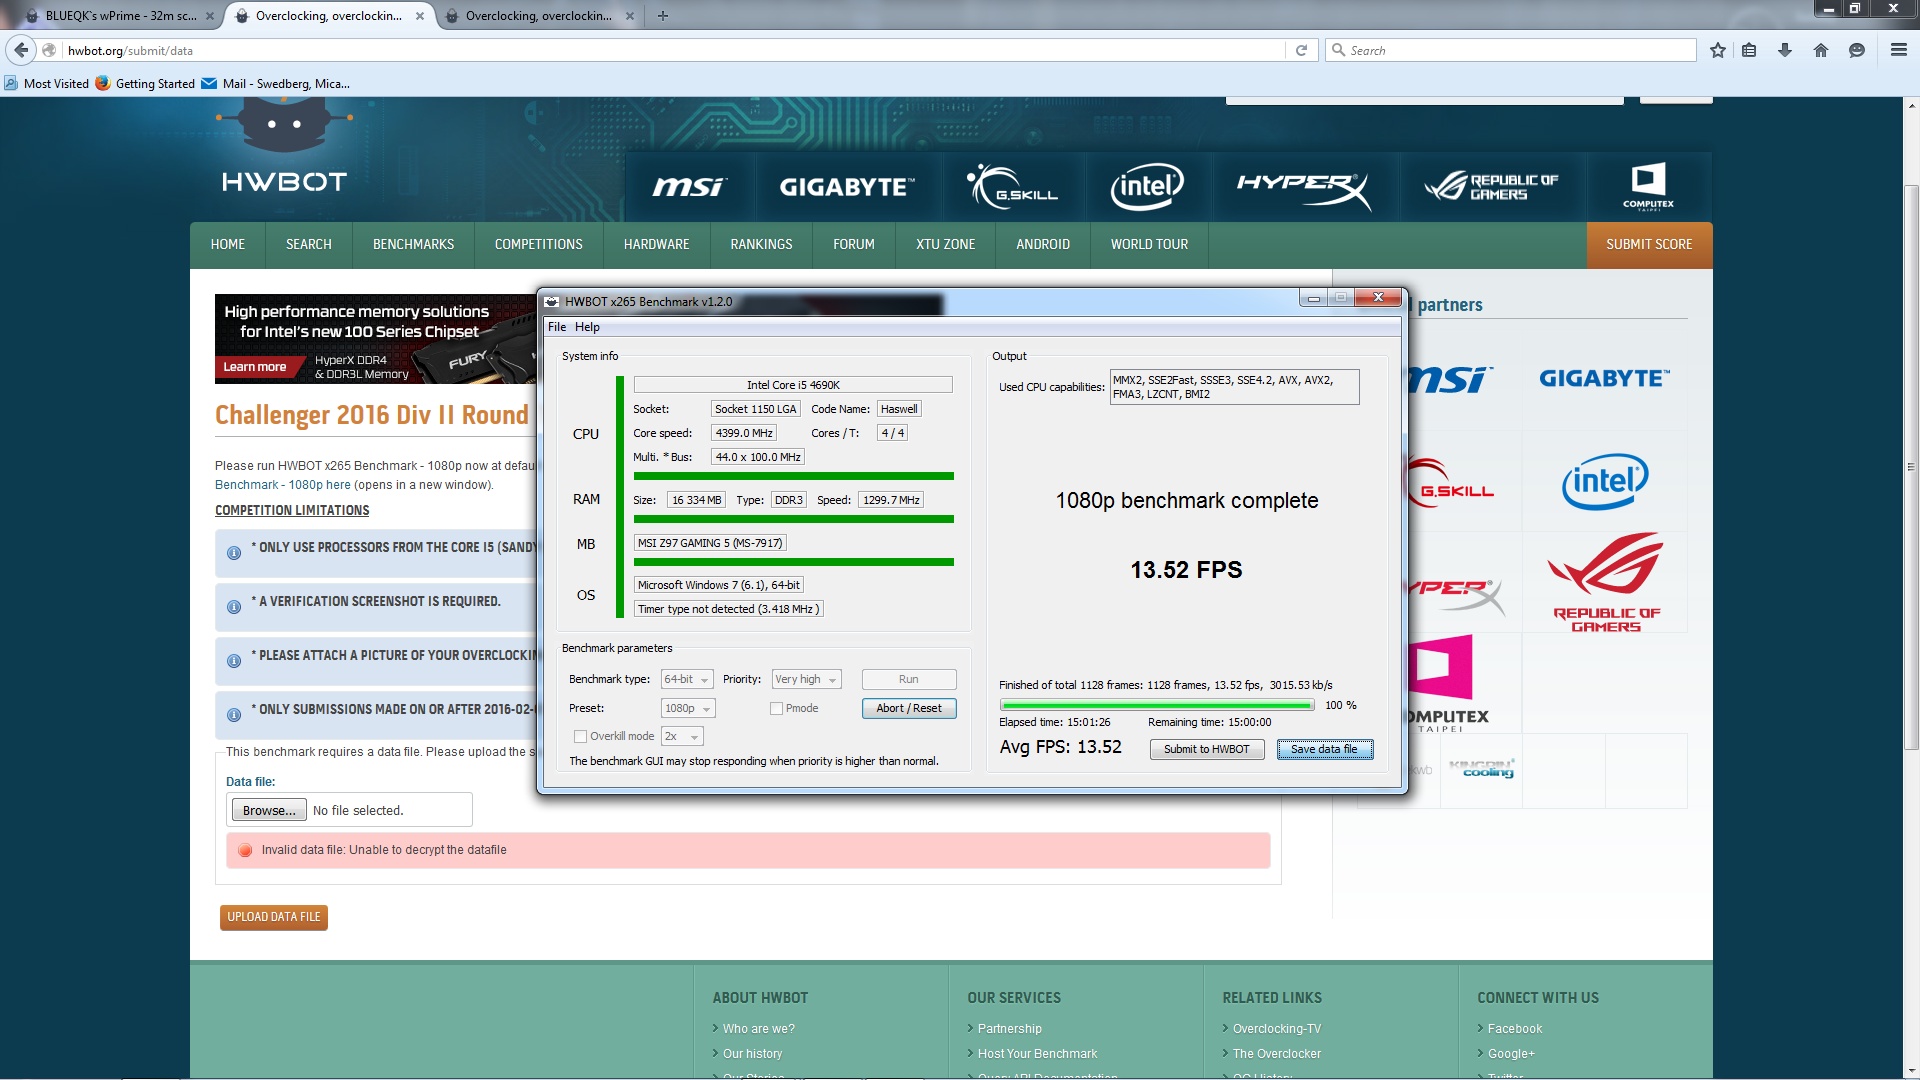1920x1080 pixels.
Task: Open the File menu in x265 Benchmark
Action: click(x=557, y=327)
